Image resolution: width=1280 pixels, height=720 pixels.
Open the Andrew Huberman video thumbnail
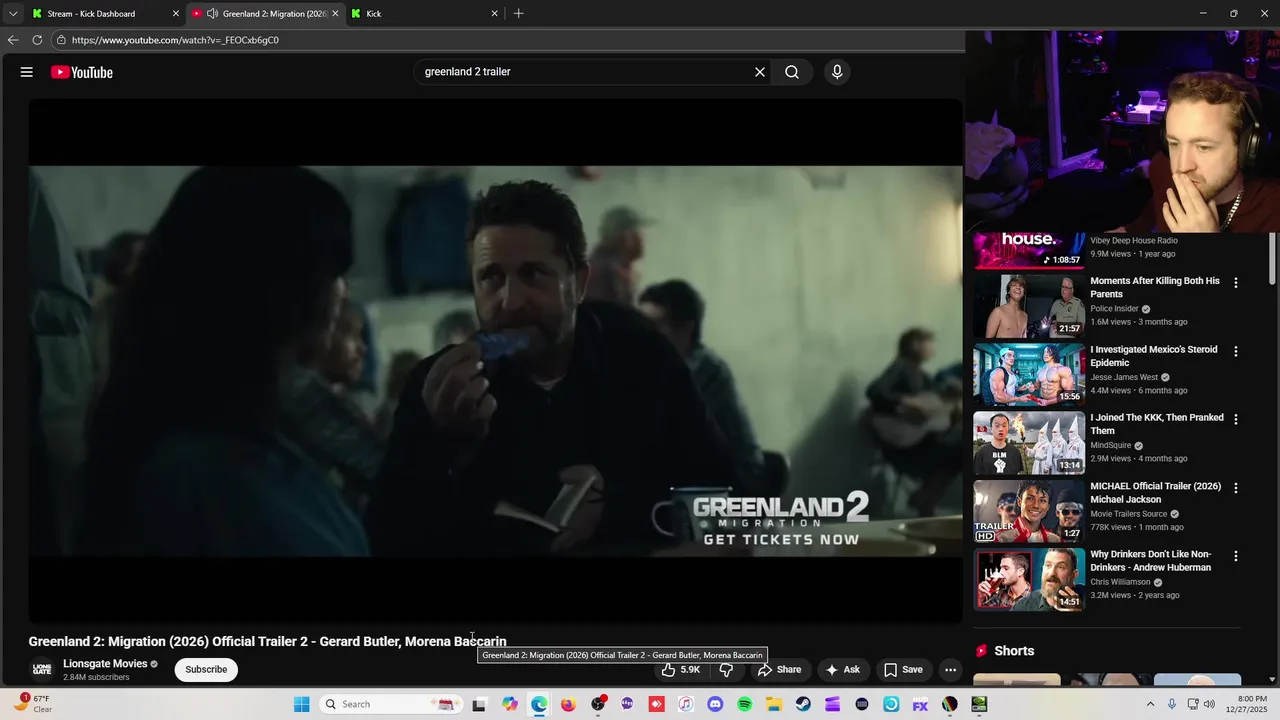1029,579
